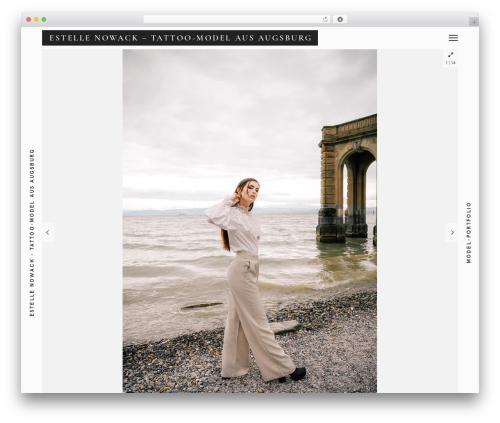
Task: Click the slide counter 1 | 14
Action: (450, 63)
